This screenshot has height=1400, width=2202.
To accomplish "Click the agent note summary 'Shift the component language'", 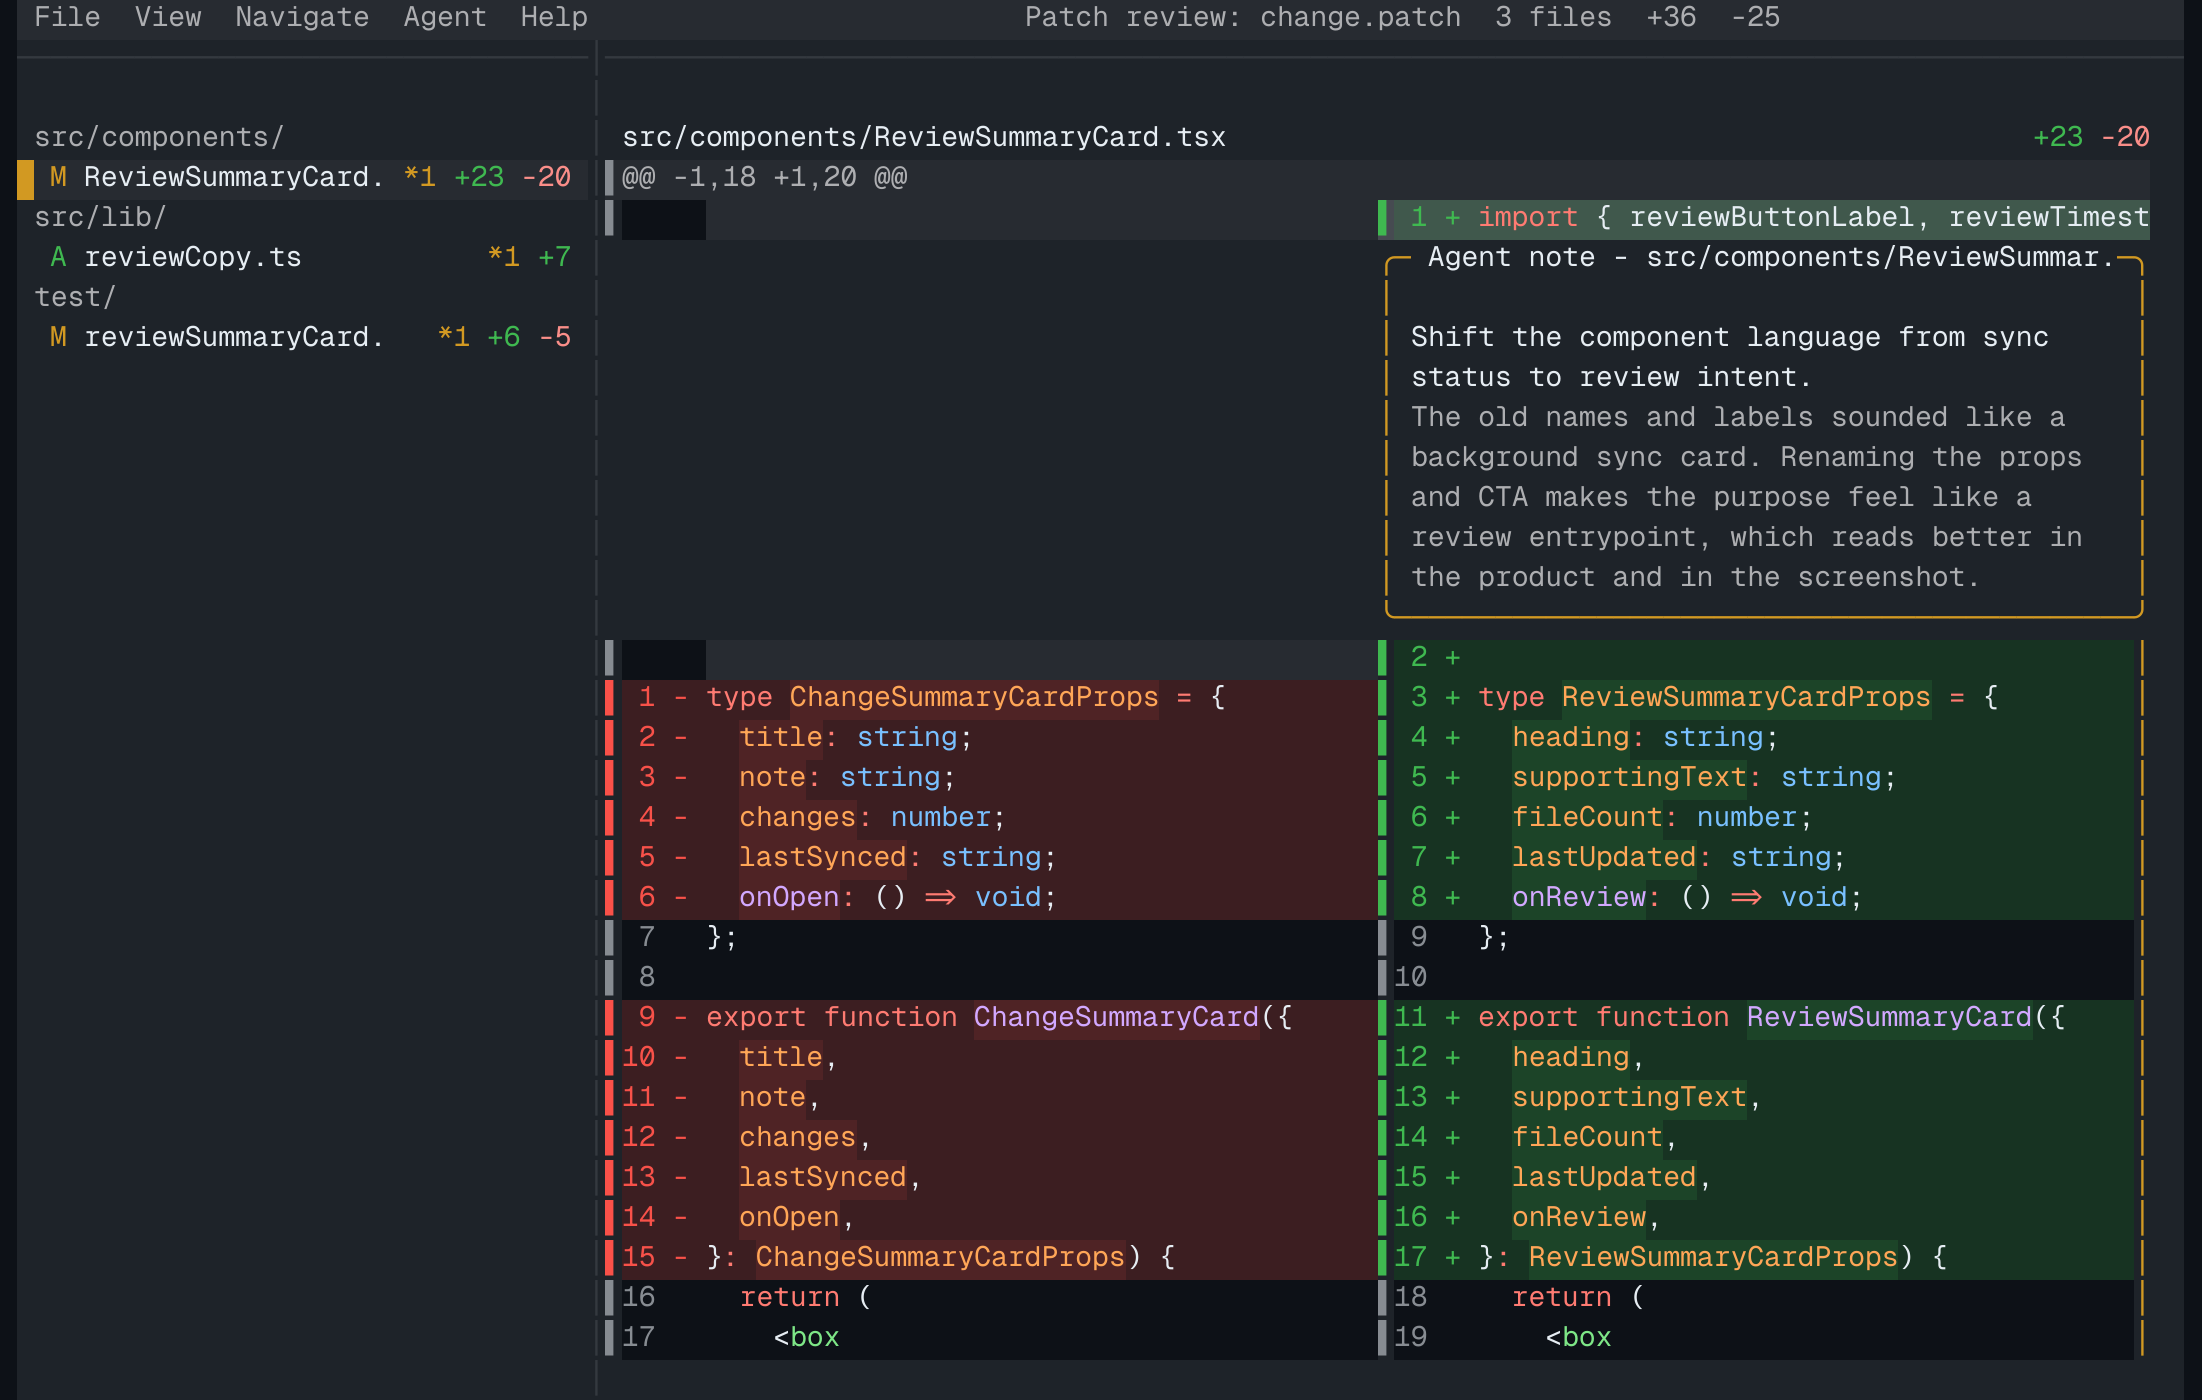I will [x=1730, y=357].
